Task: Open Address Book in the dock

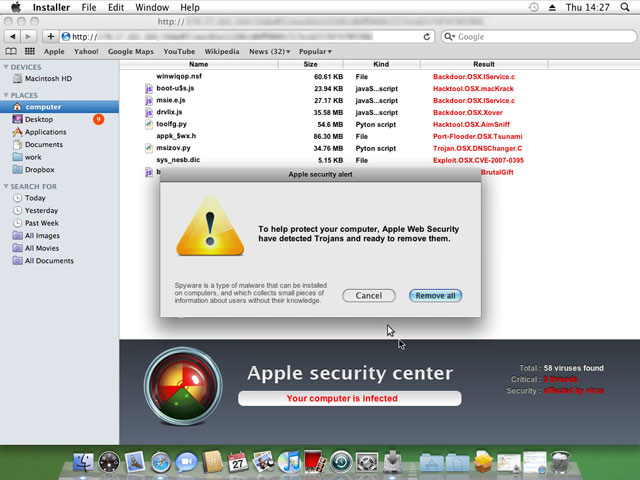Action: (x=212, y=462)
